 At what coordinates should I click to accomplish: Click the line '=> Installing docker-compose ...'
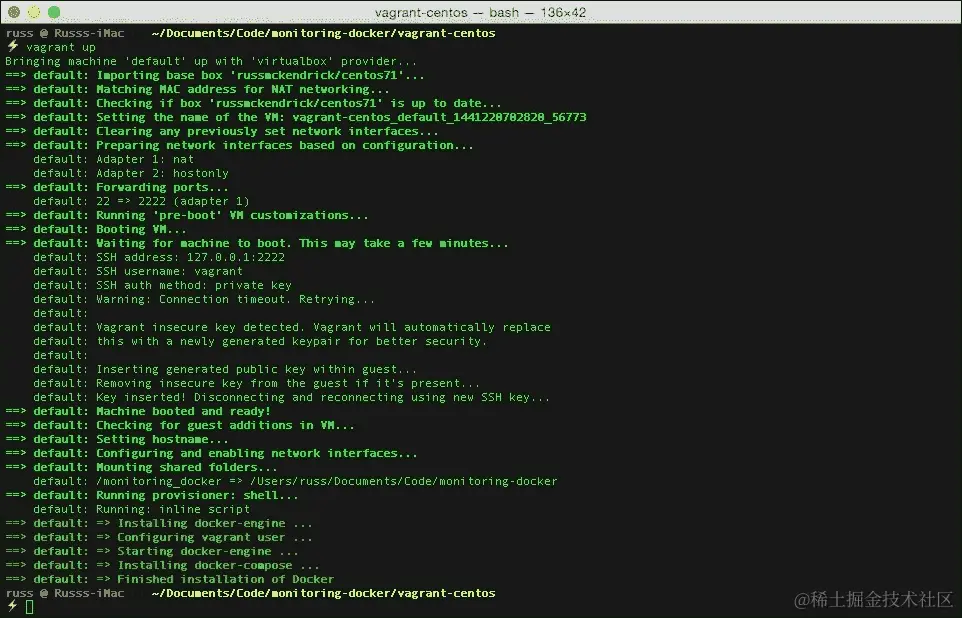pos(207,565)
